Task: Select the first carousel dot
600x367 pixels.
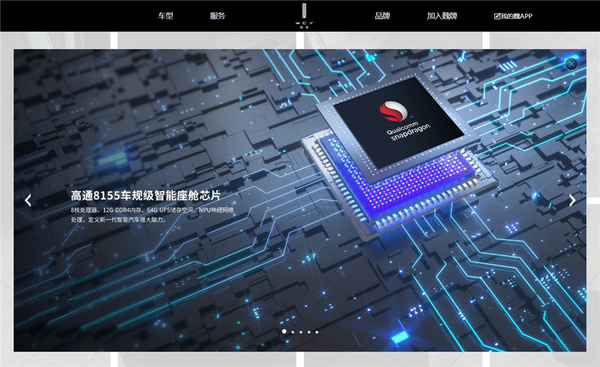Action: pyautogui.click(x=284, y=331)
